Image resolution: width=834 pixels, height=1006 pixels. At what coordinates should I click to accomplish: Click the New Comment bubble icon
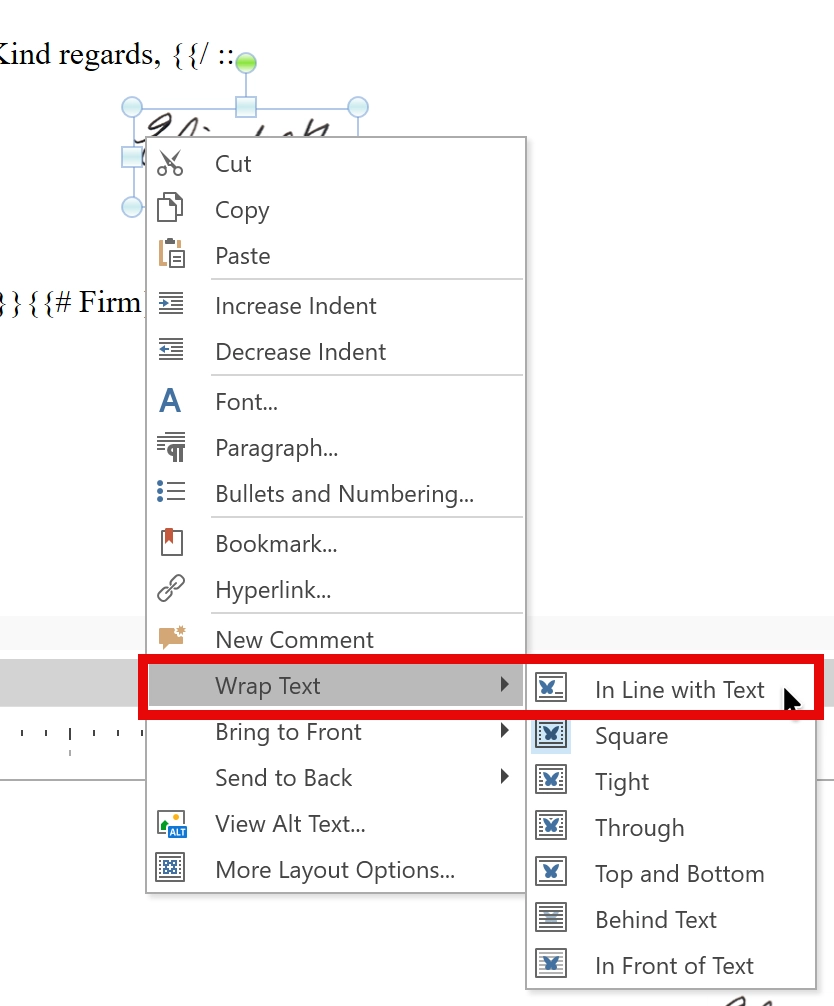point(172,637)
